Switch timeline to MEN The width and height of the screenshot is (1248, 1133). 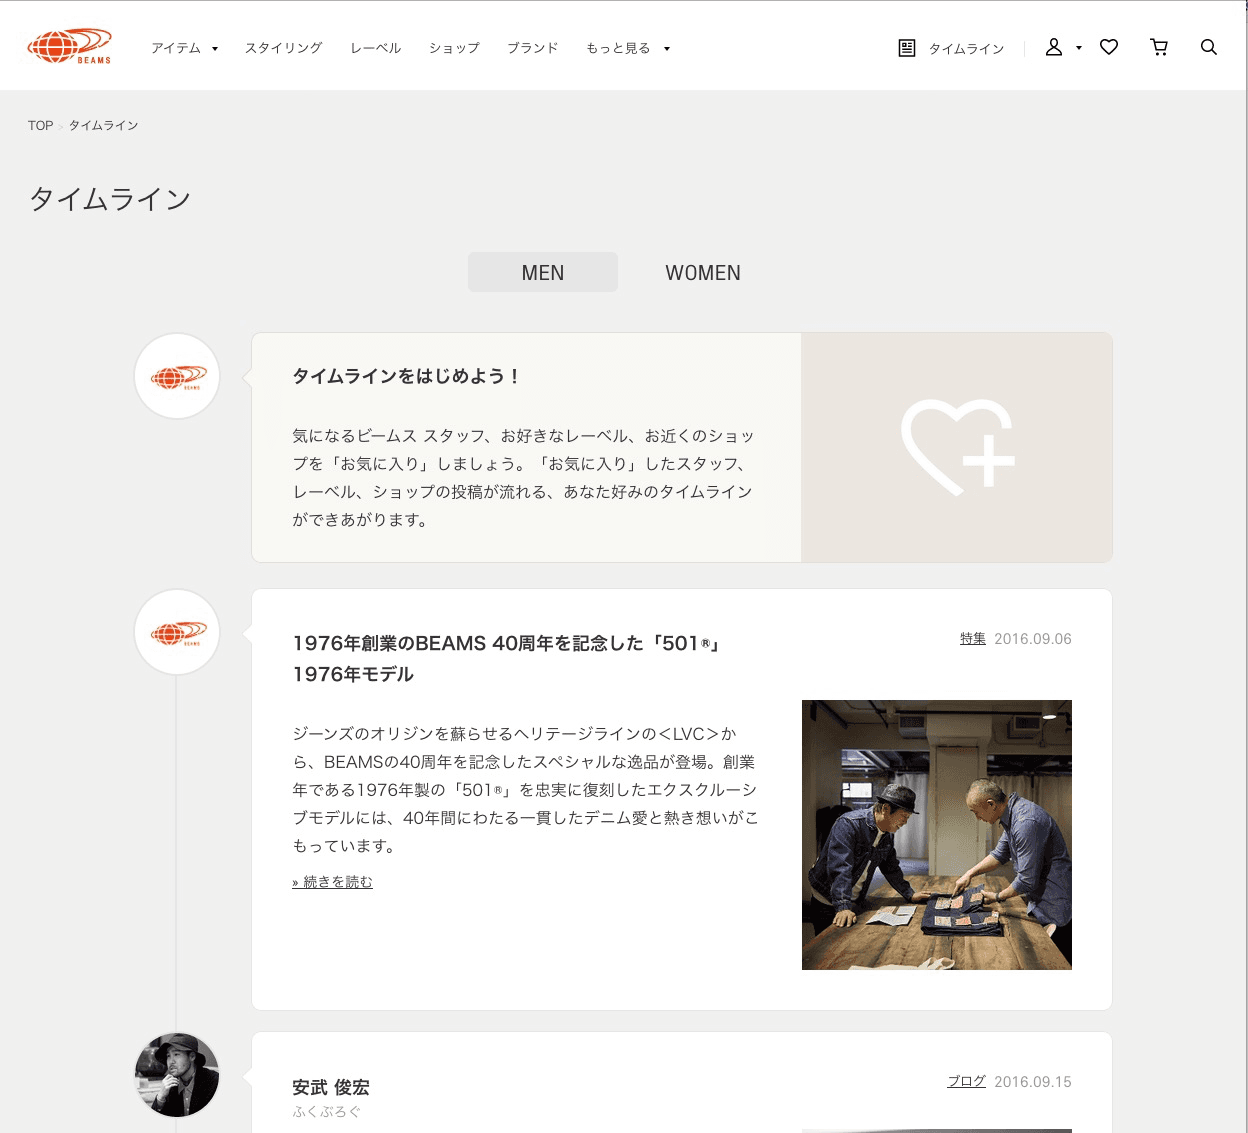point(543,273)
